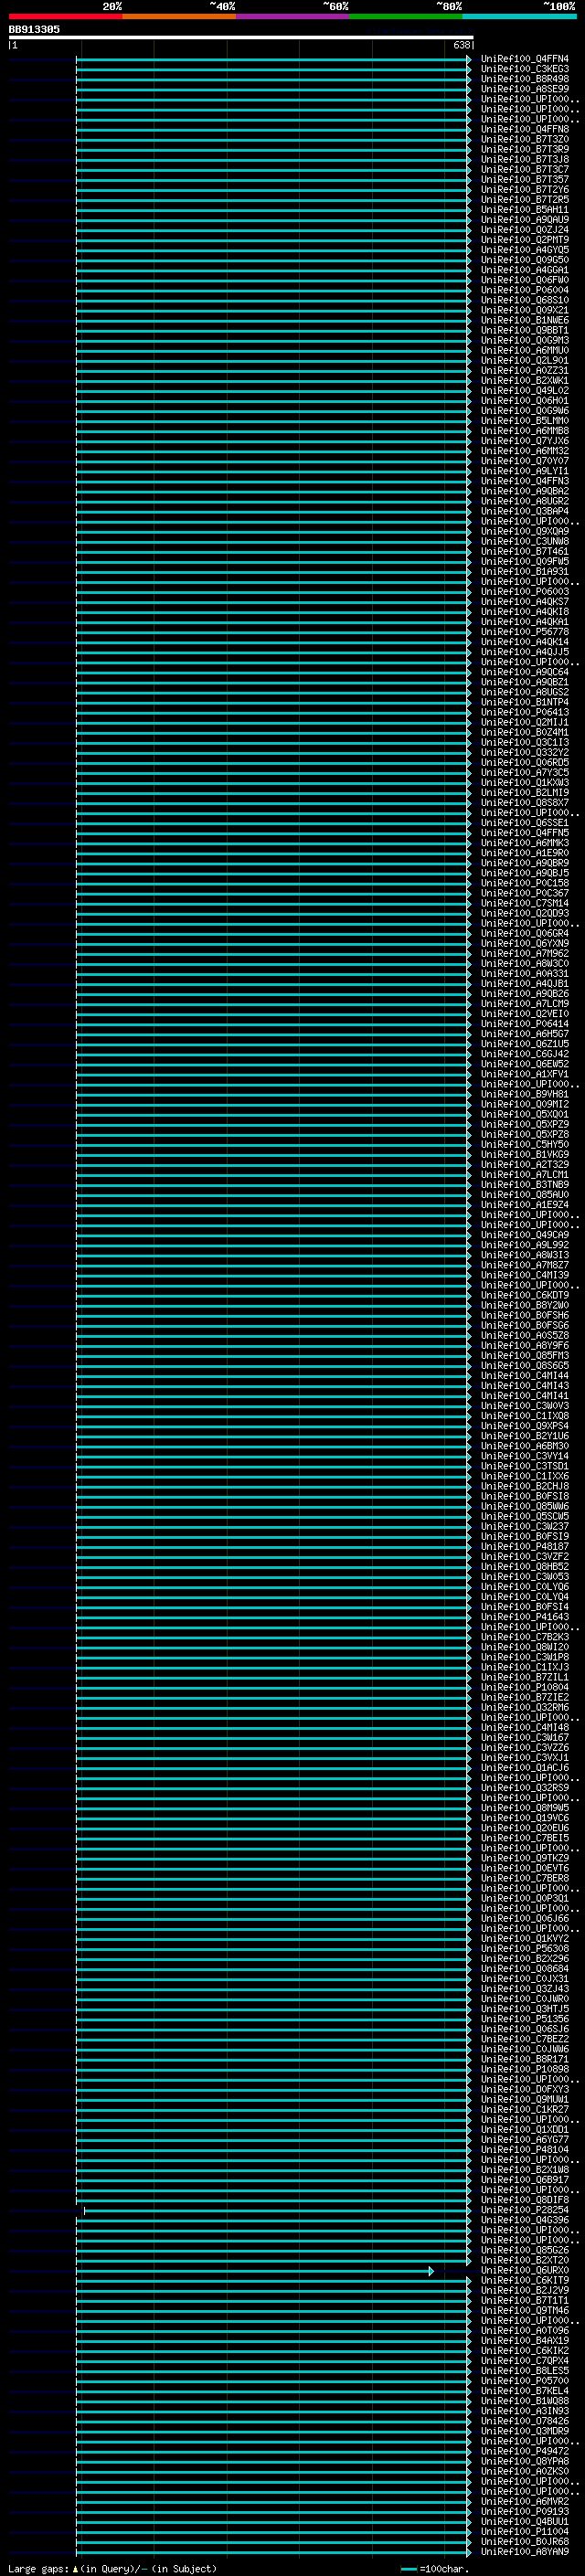Select UniRef100_Q9TM46 hit

(x=524, y=2310)
